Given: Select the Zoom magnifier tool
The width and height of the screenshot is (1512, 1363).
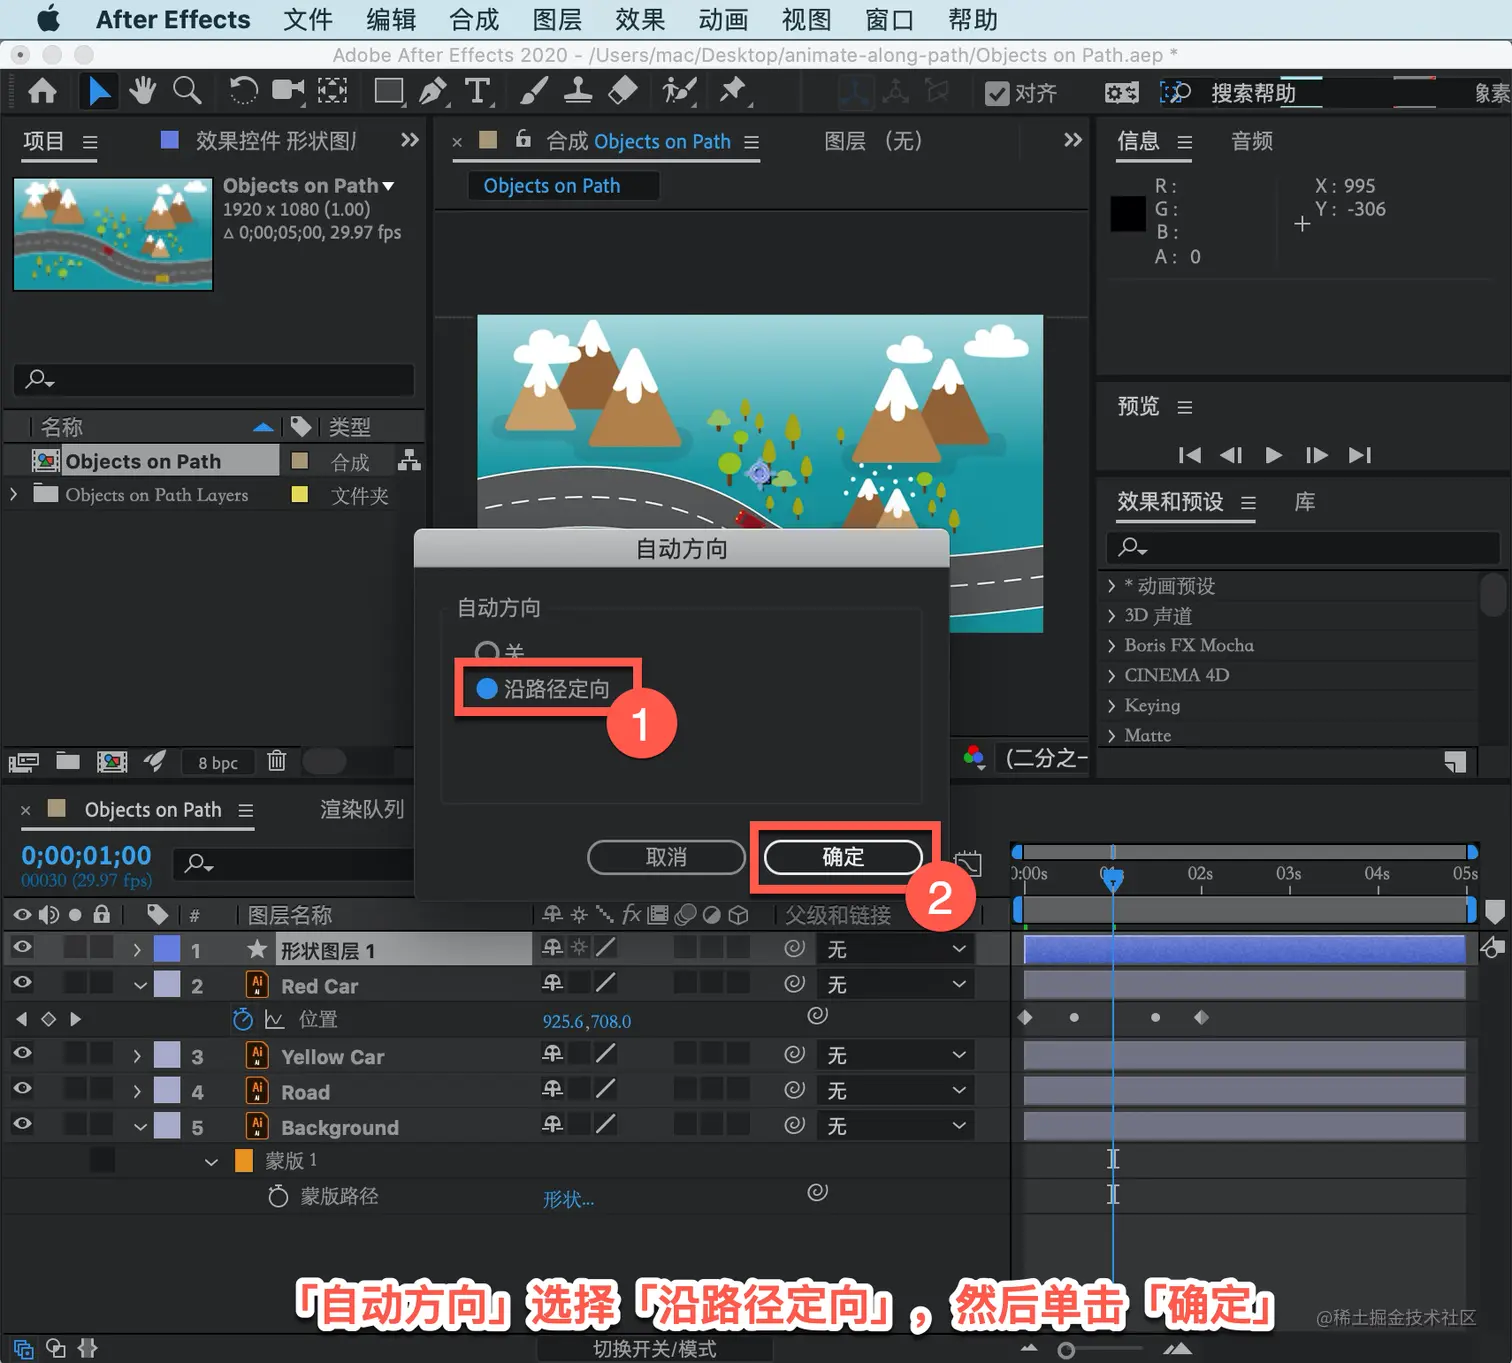Looking at the screenshot, I should click(187, 91).
